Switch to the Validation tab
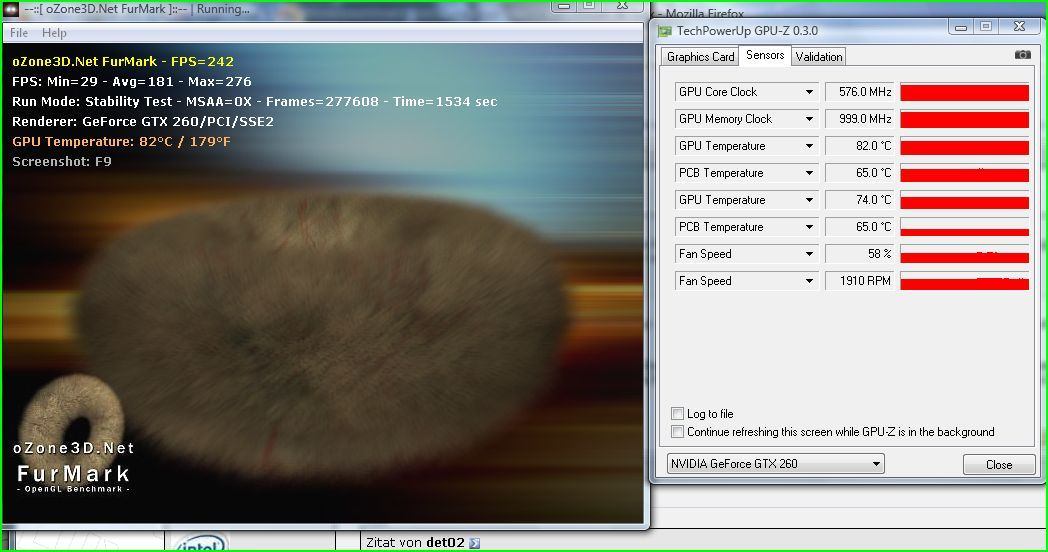Image resolution: width=1048 pixels, height=552 pixels. coord(819,57)
